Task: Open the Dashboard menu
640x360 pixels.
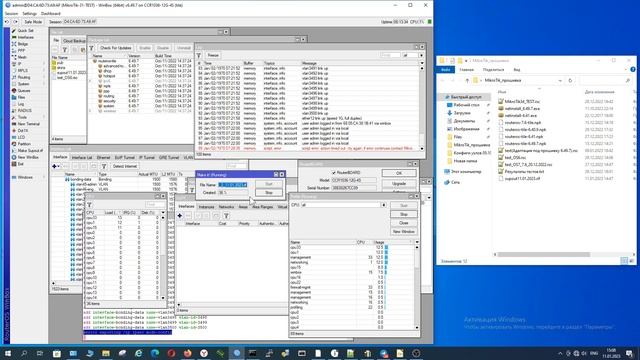Action: pyautogui.click(x=51, y=13)
